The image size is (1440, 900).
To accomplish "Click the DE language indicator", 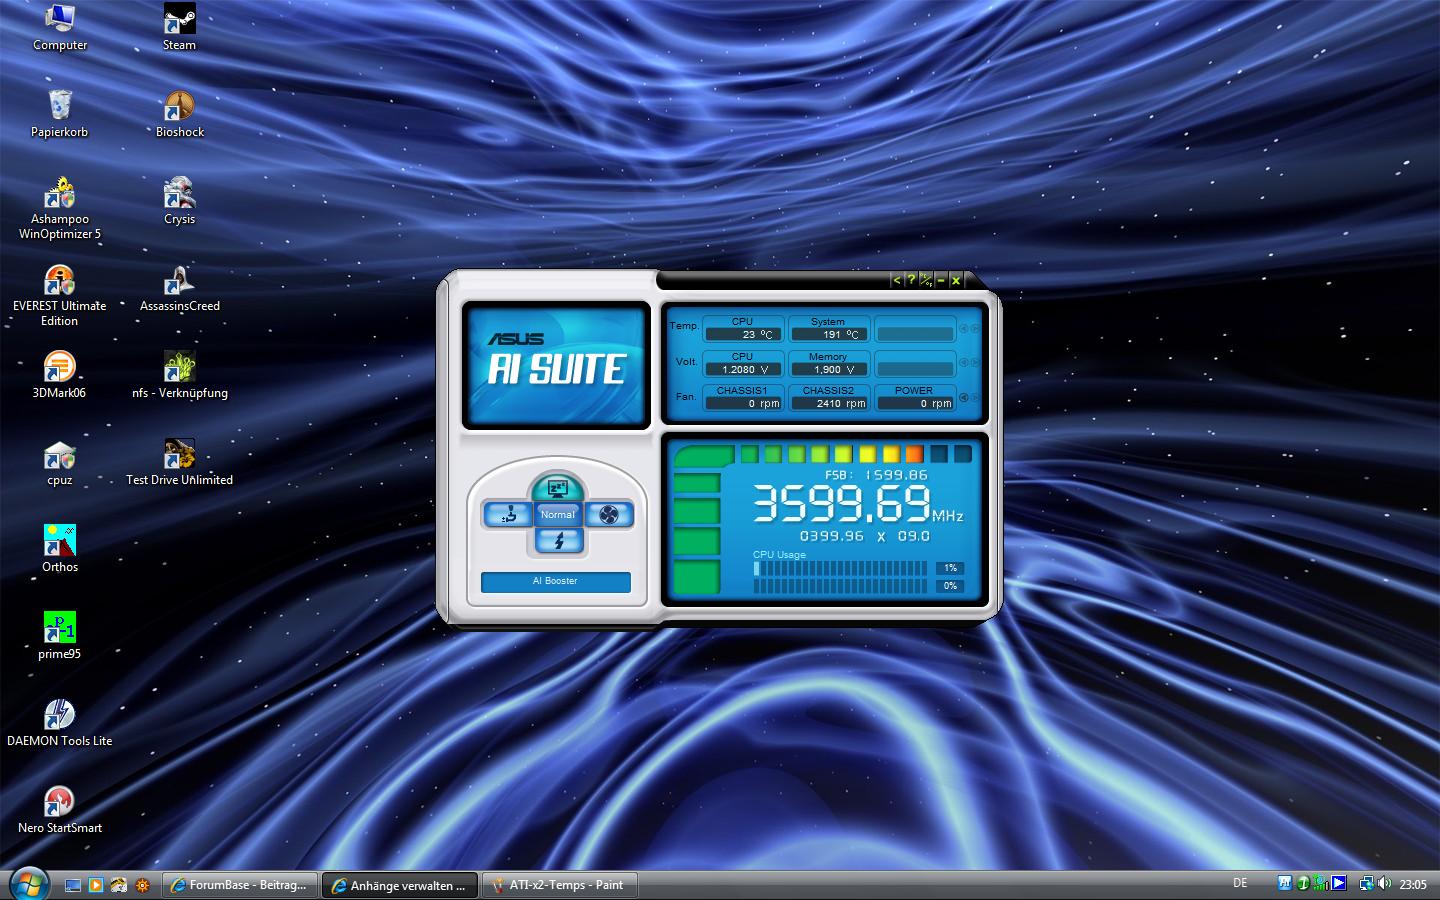I will point(1240,883).
